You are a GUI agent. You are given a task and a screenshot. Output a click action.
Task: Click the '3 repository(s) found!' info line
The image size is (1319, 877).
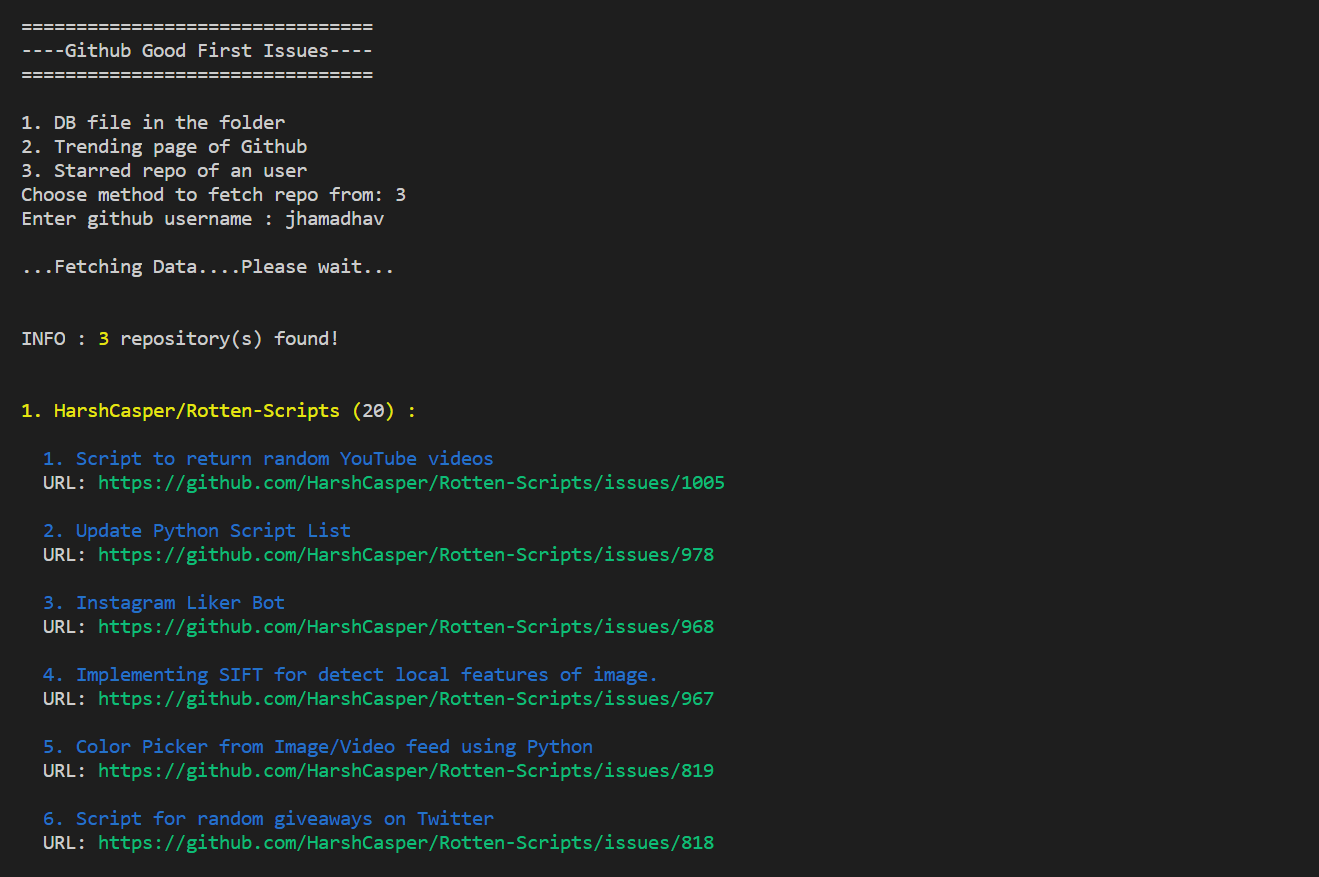pos(180,339)
